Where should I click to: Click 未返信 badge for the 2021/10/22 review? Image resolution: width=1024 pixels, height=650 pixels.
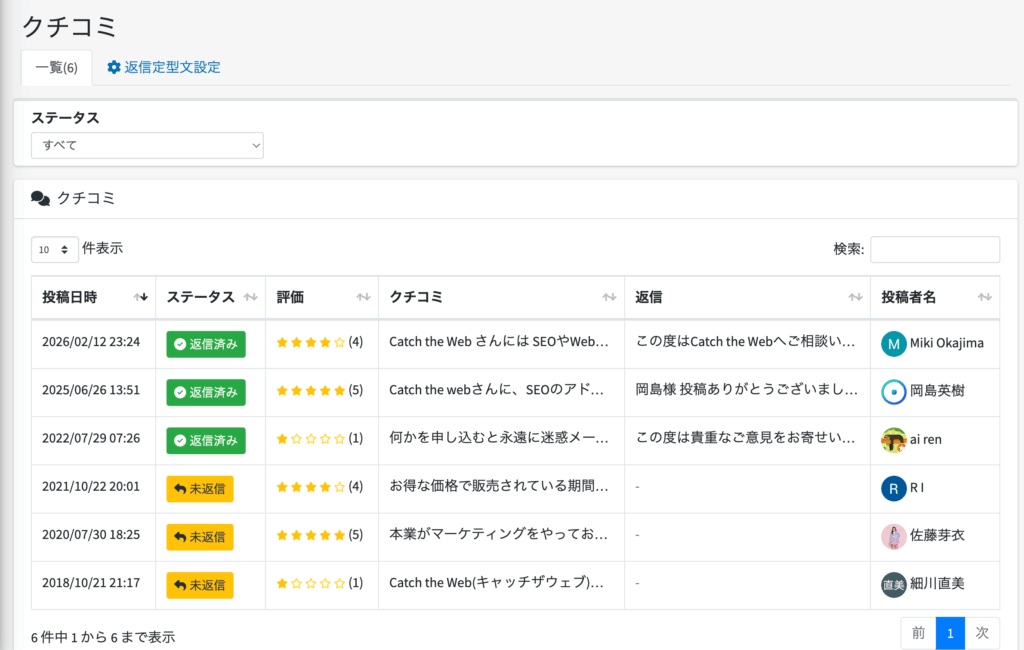click(x=200, y=488)
